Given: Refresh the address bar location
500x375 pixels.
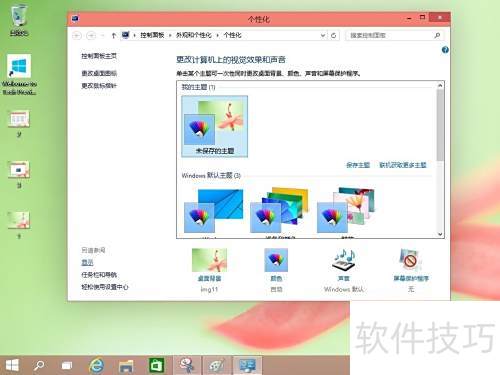Looking at the screenshot, I should 334,35.
